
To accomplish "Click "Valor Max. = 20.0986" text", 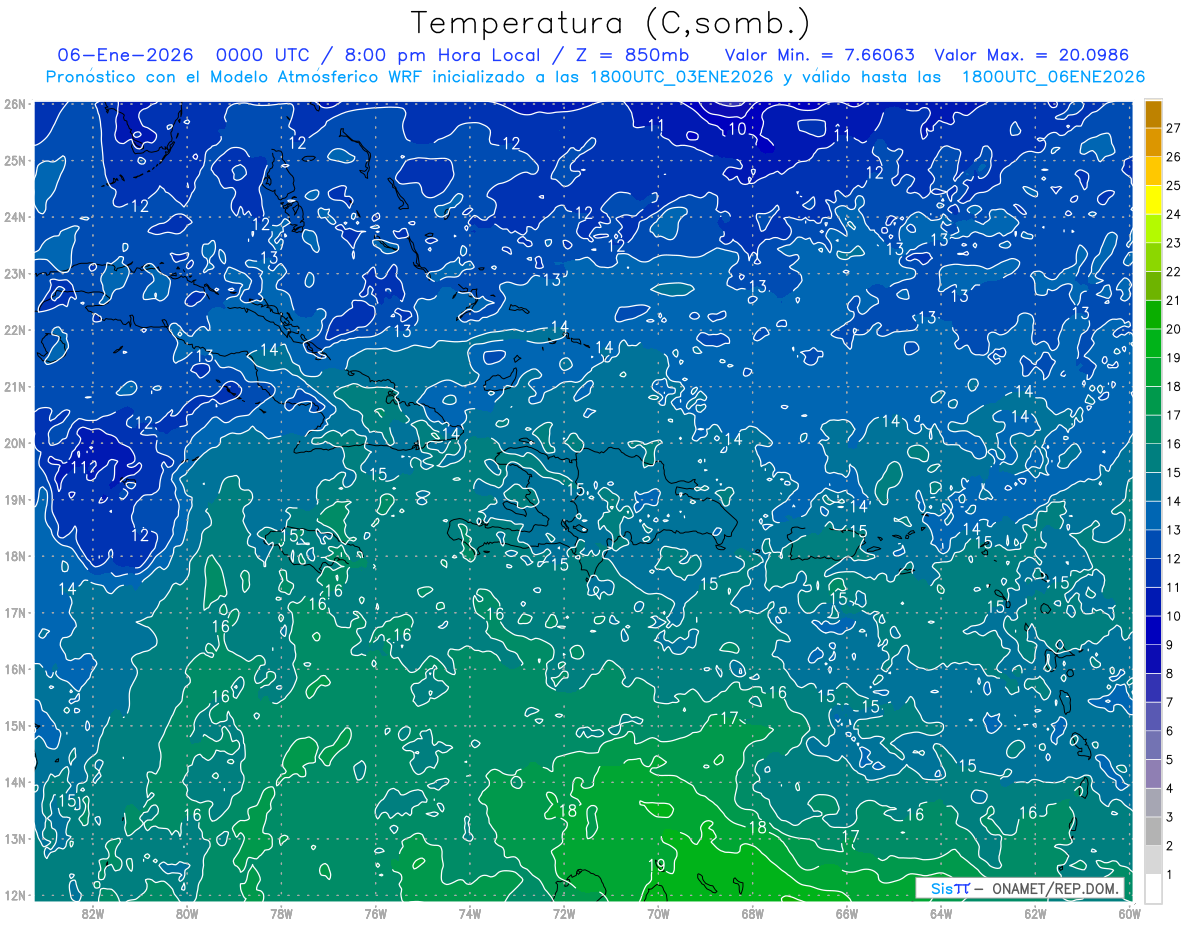I will [1031, 55].
